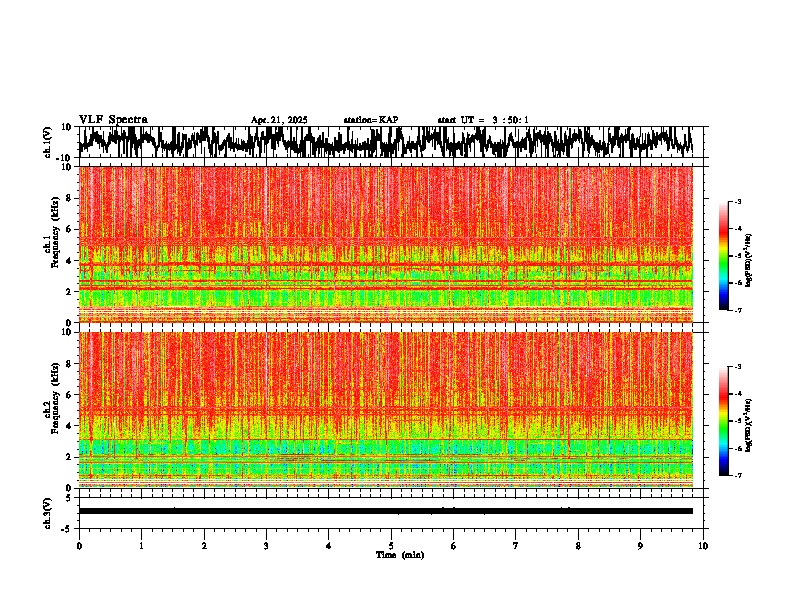The width and height of the screenshot is (792, 612).
Task: Click the ch.1 voltage waveform trace panel
Action: [390, 142]
